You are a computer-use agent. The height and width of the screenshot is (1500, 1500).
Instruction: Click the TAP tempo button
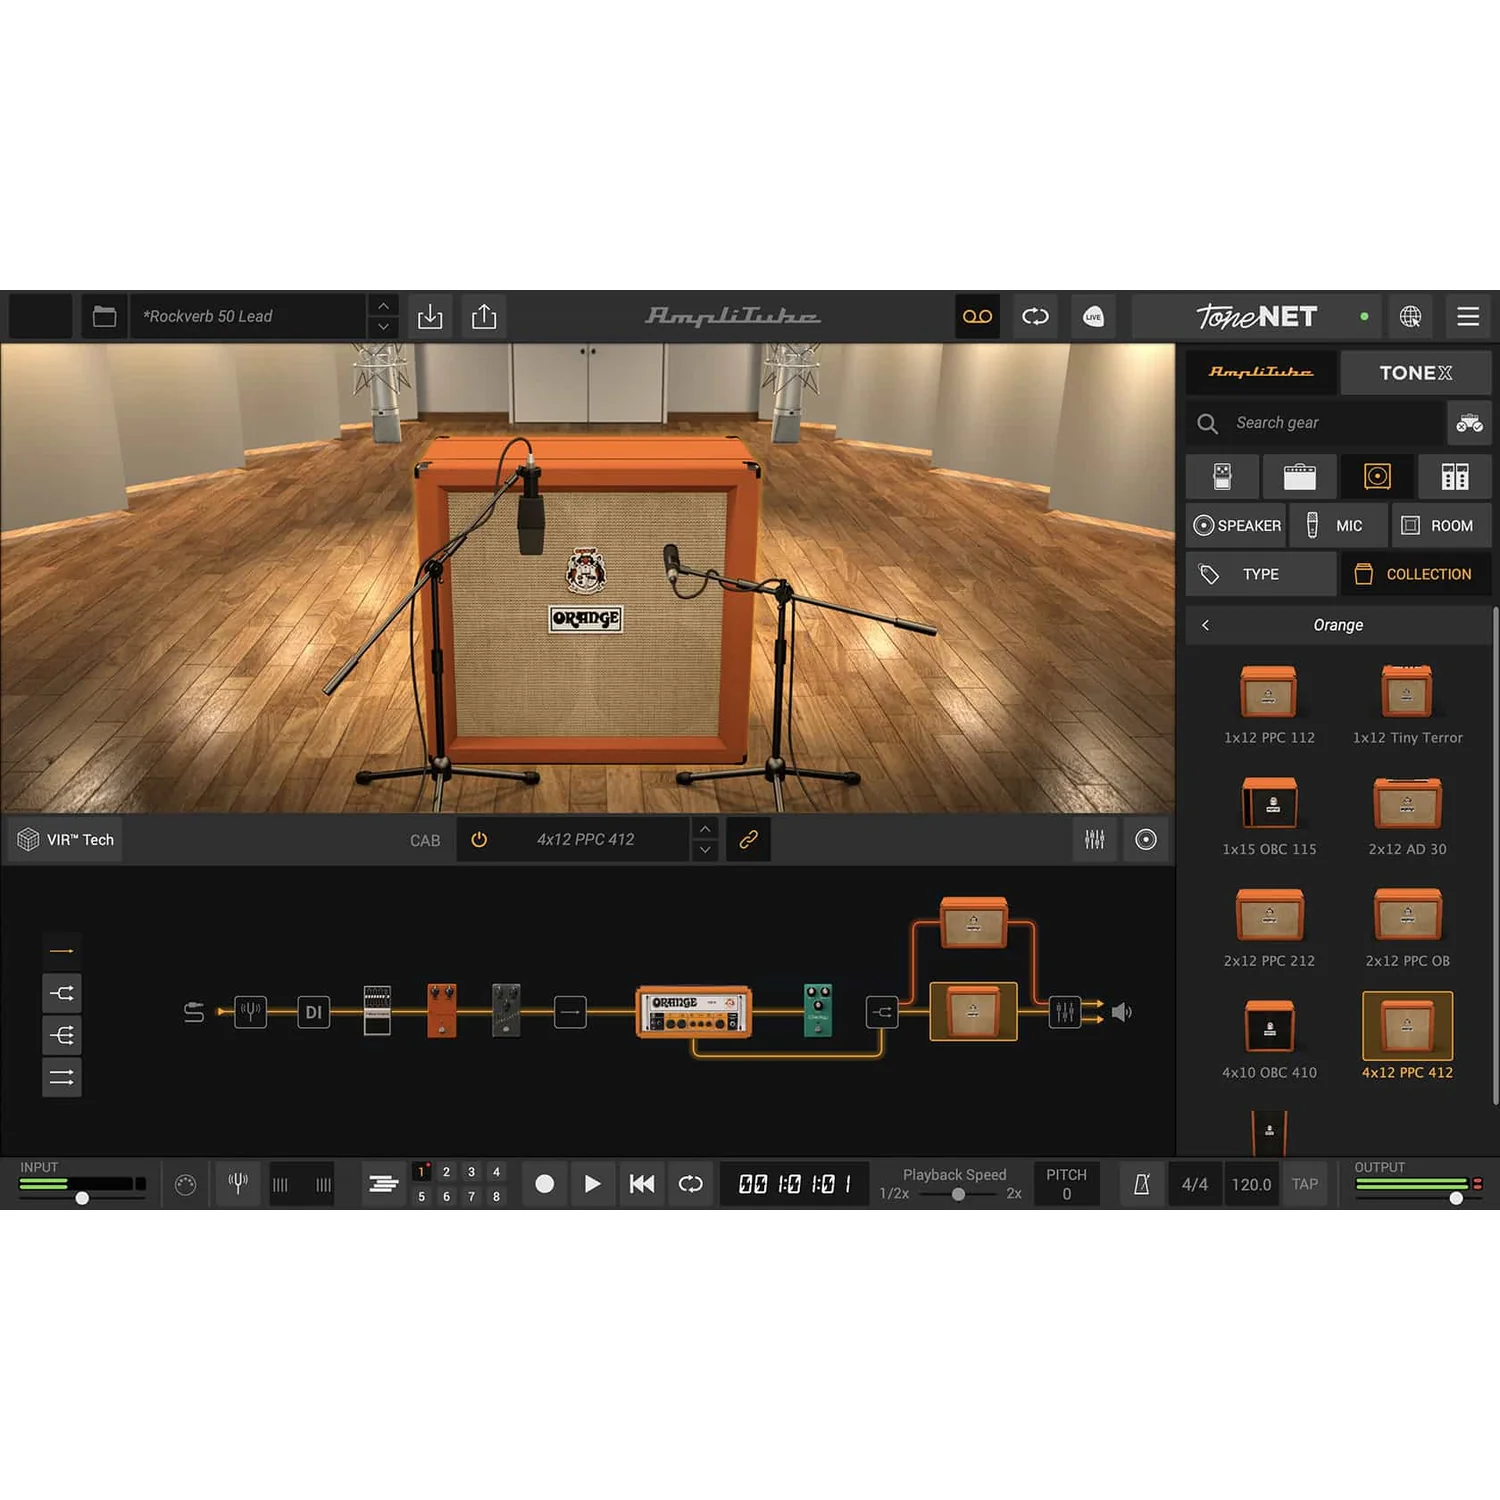coord(1305,1184)
